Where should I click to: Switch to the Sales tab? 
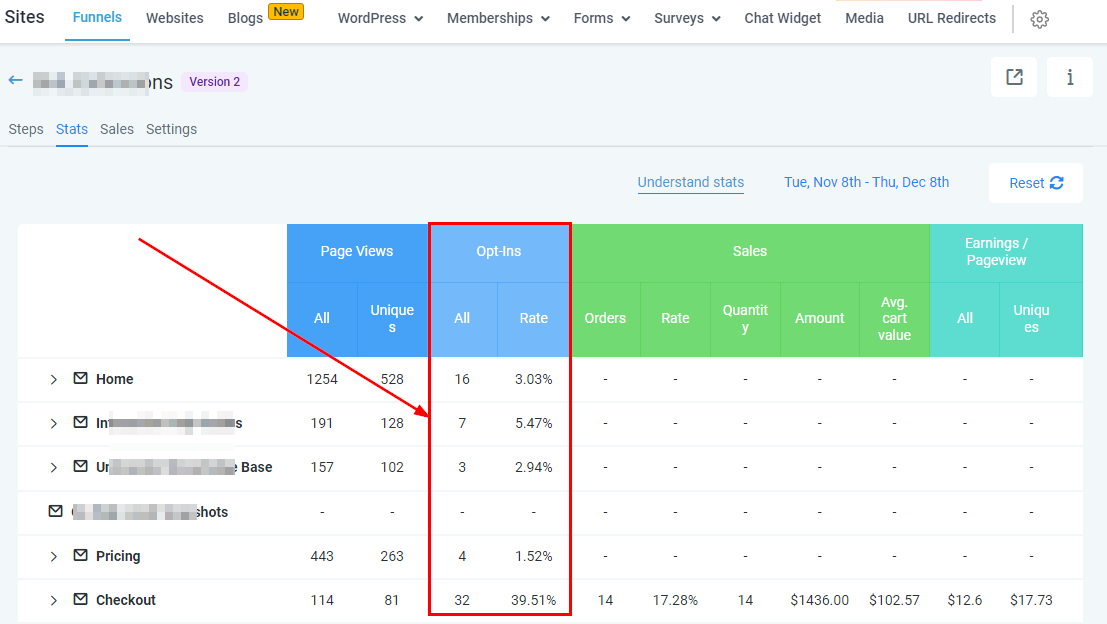(x=117, y=129)
